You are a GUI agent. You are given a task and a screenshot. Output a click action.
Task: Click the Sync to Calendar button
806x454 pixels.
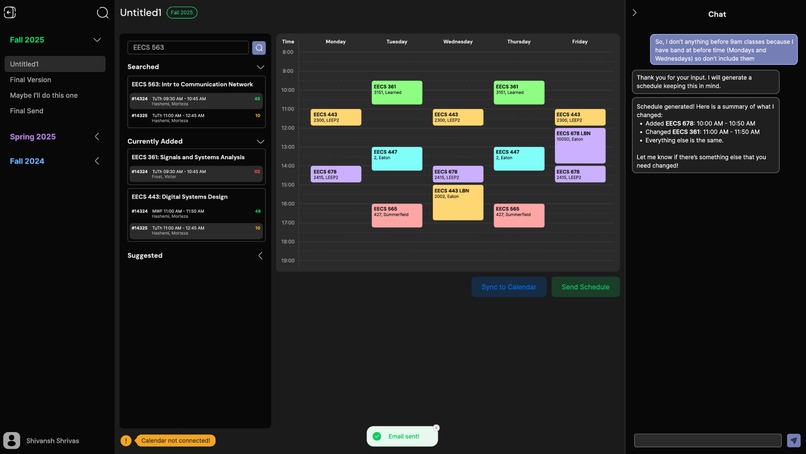(x=509, y=287)
